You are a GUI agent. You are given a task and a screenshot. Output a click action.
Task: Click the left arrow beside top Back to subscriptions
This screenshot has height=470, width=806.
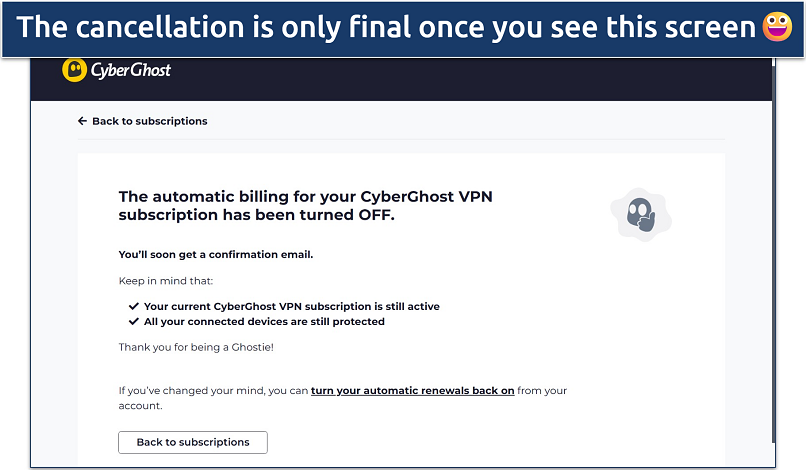[82, 121]
